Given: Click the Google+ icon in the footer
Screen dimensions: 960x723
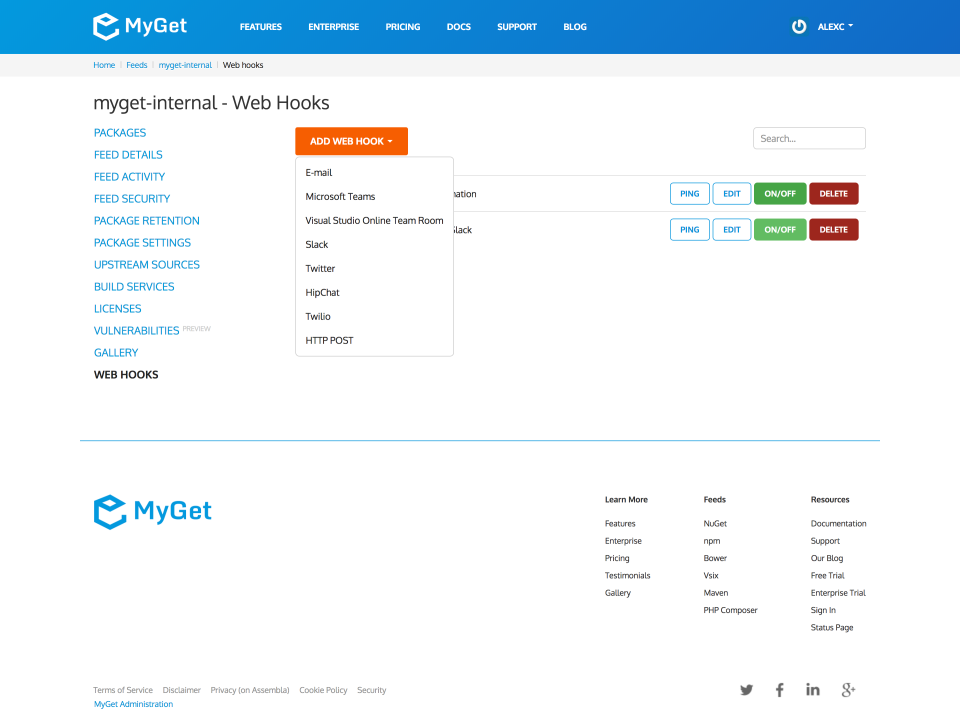Looking at the screenshot, I should tap(847, 689).
